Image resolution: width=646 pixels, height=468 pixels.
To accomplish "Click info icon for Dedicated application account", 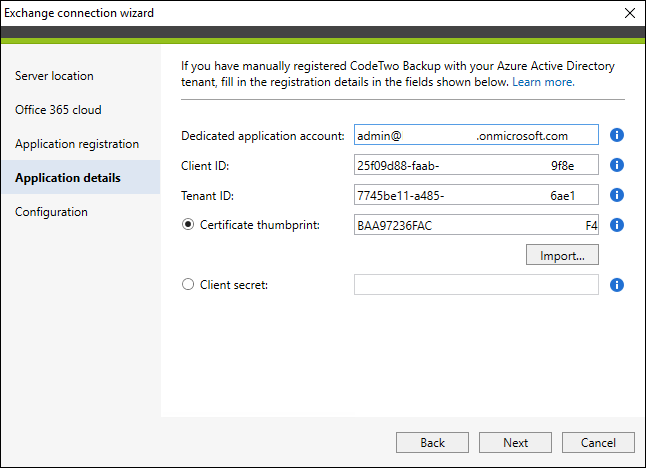I will coord(616,135).
